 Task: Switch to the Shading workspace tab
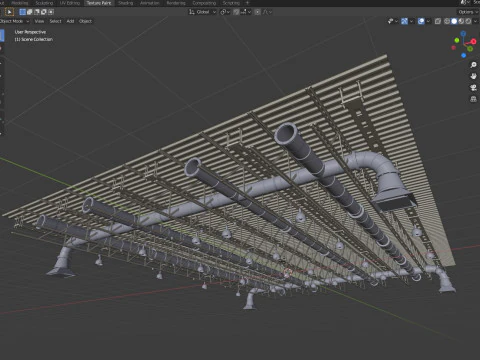(x=126, y=3)
